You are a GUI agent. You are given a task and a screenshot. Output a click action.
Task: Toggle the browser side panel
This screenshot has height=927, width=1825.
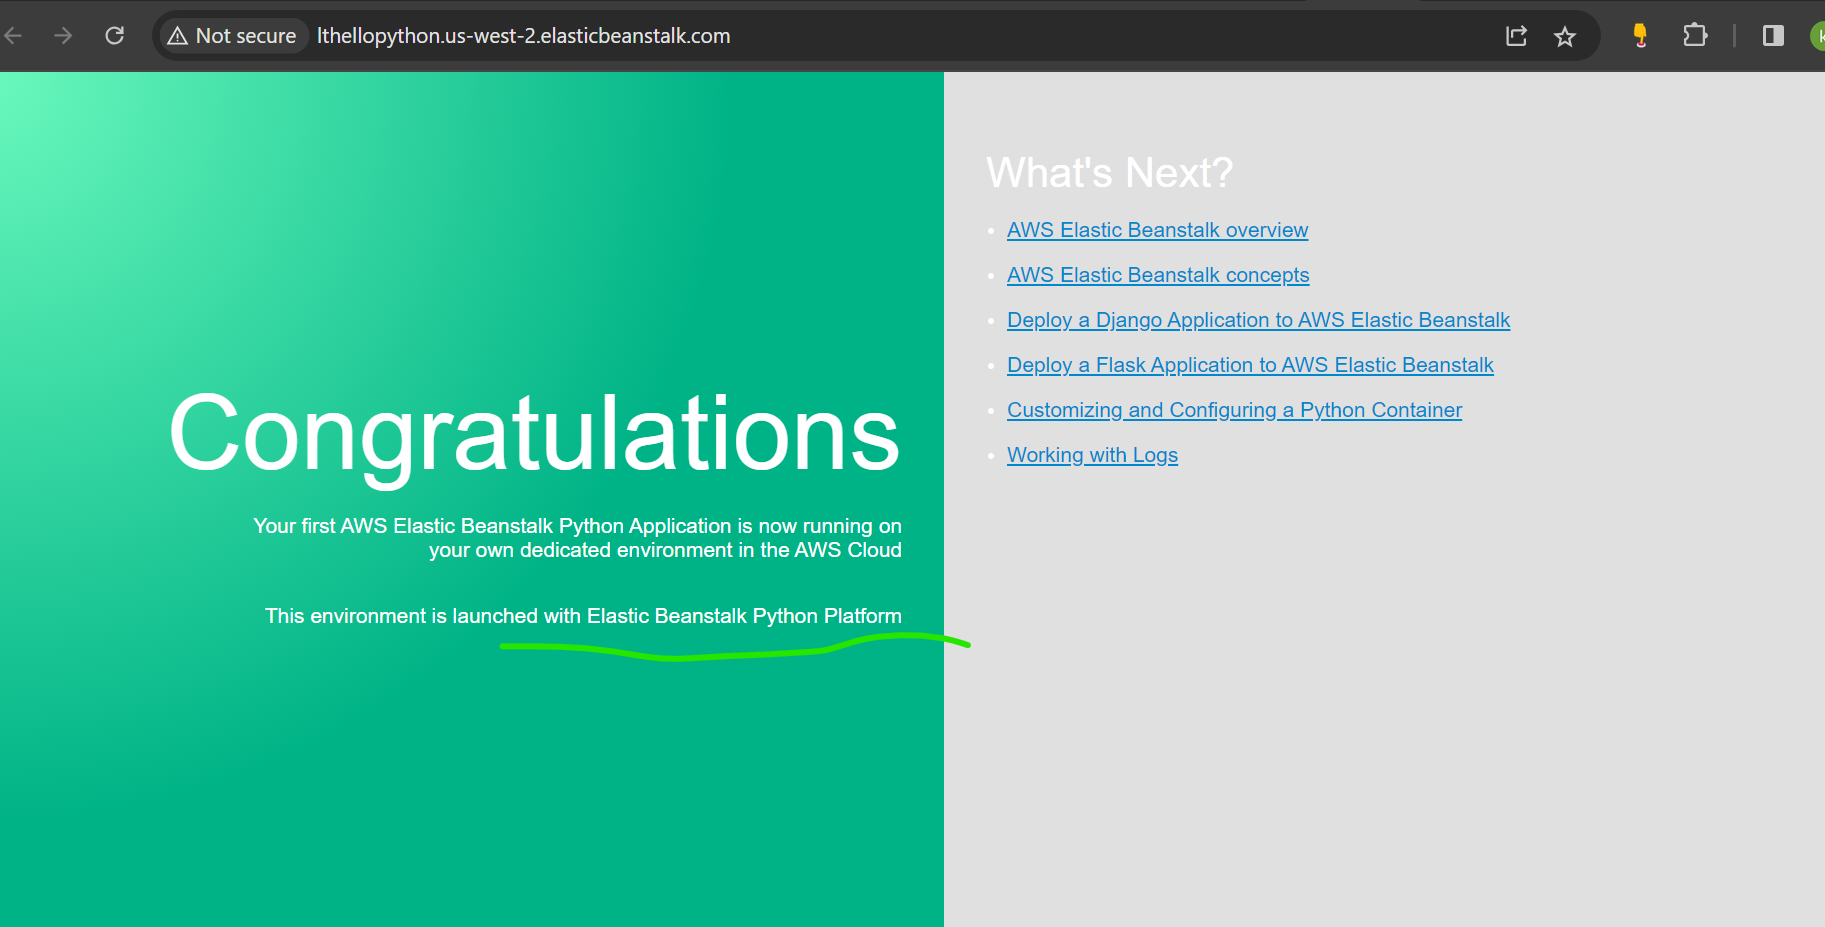point(1773,36)
